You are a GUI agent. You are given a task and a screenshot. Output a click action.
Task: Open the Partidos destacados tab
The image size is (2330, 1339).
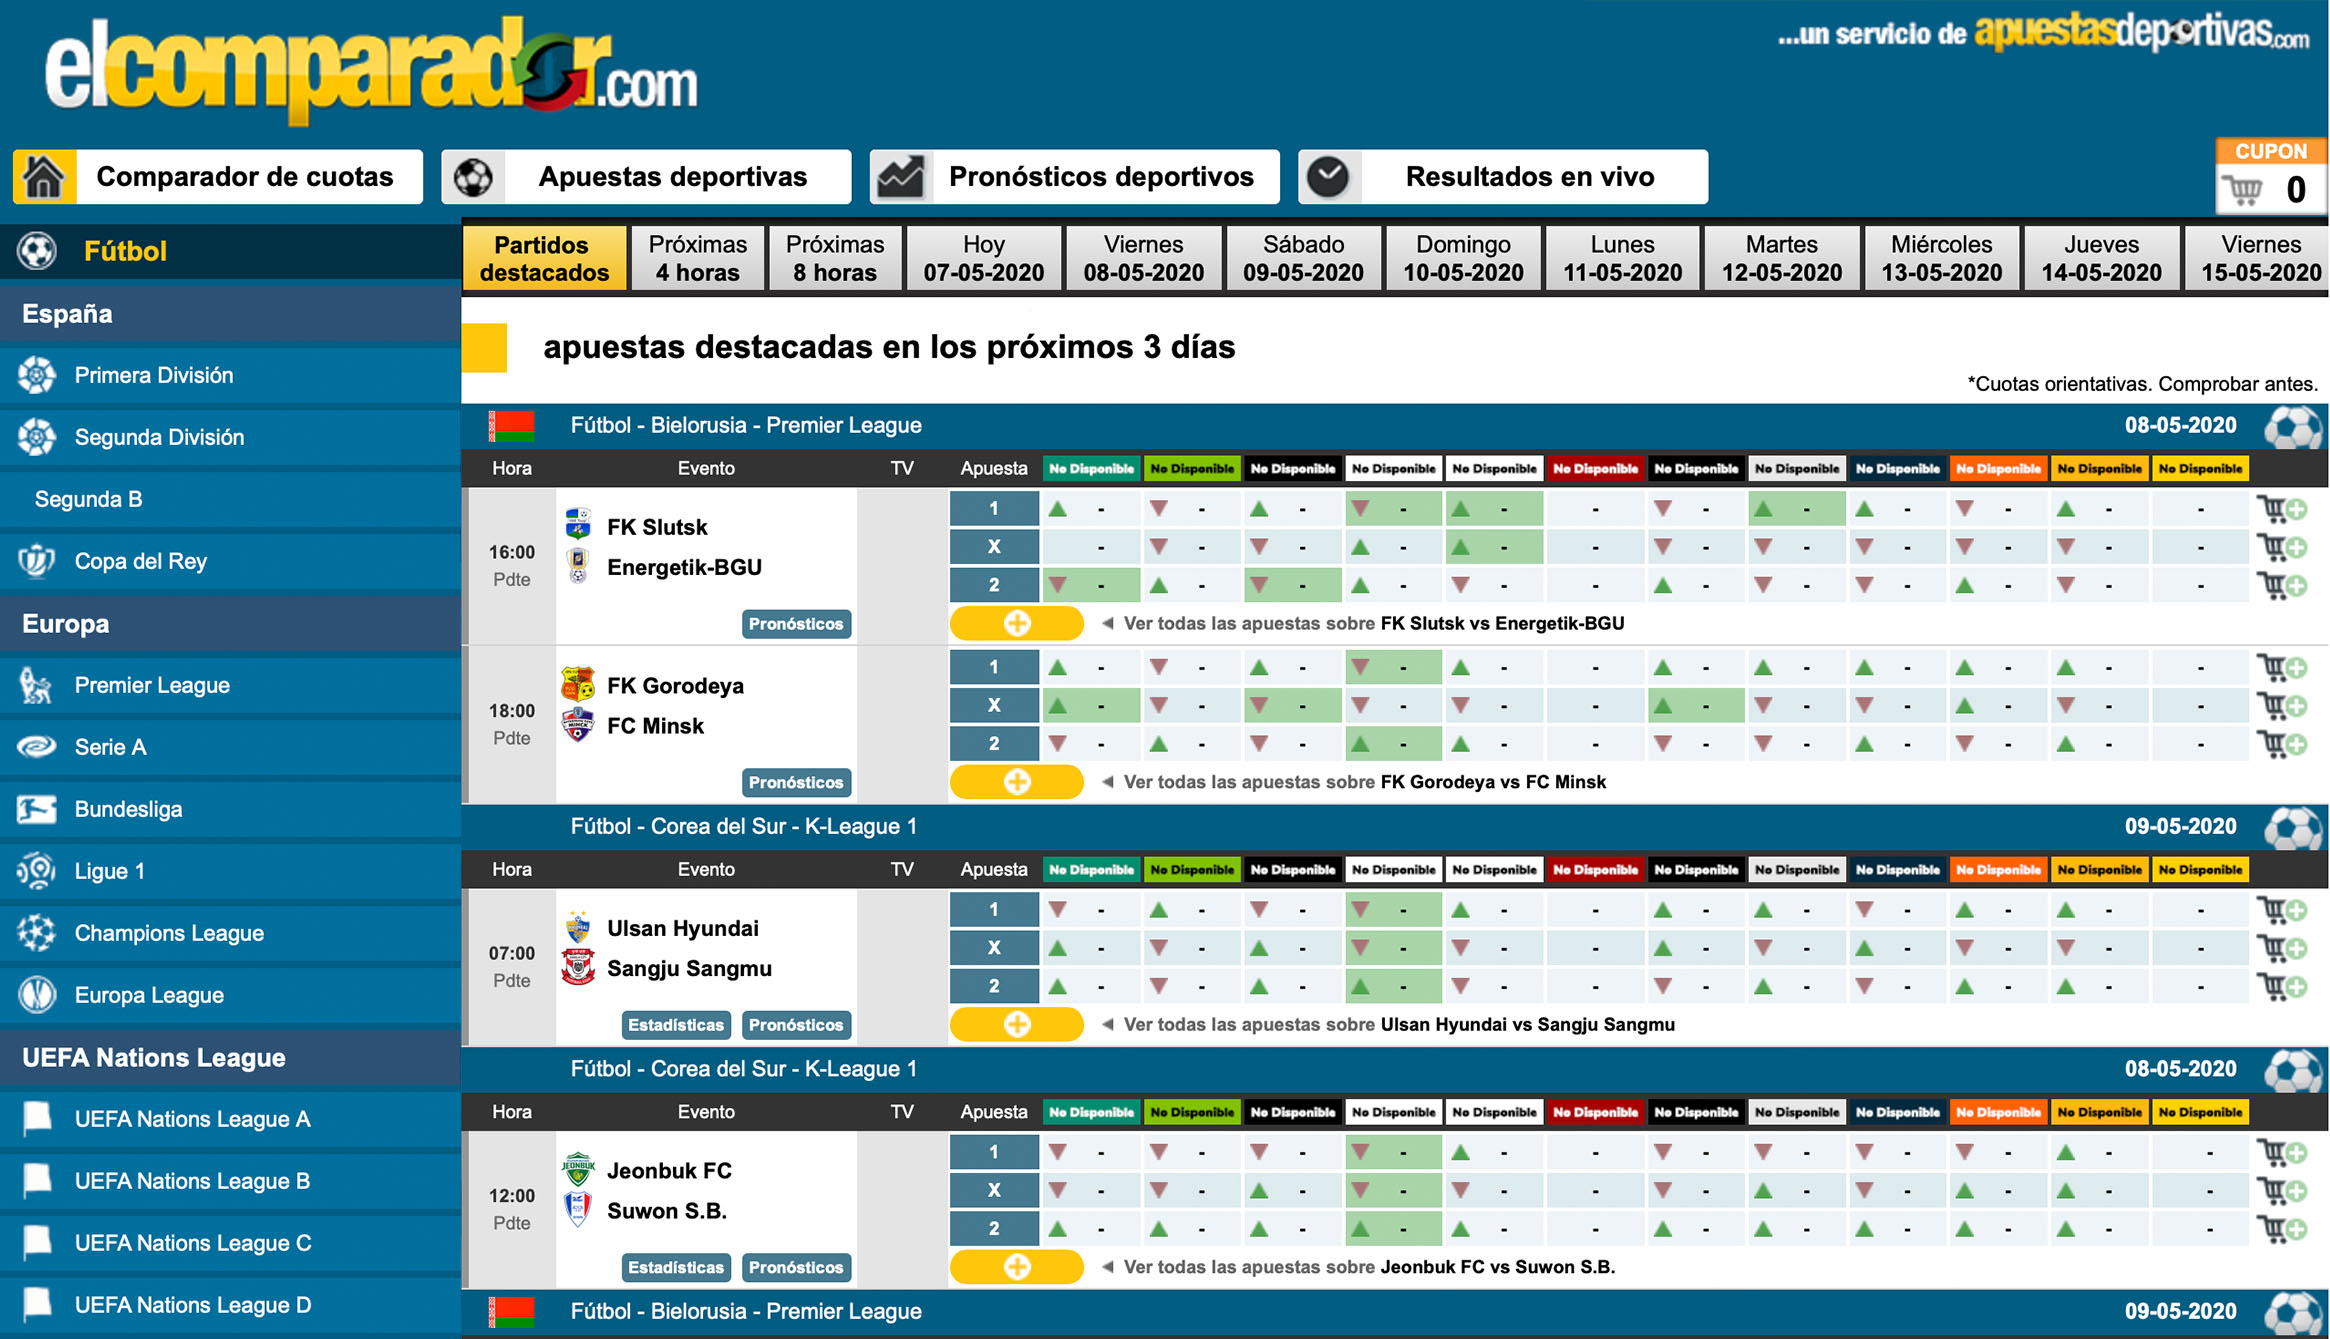[544, 258]
